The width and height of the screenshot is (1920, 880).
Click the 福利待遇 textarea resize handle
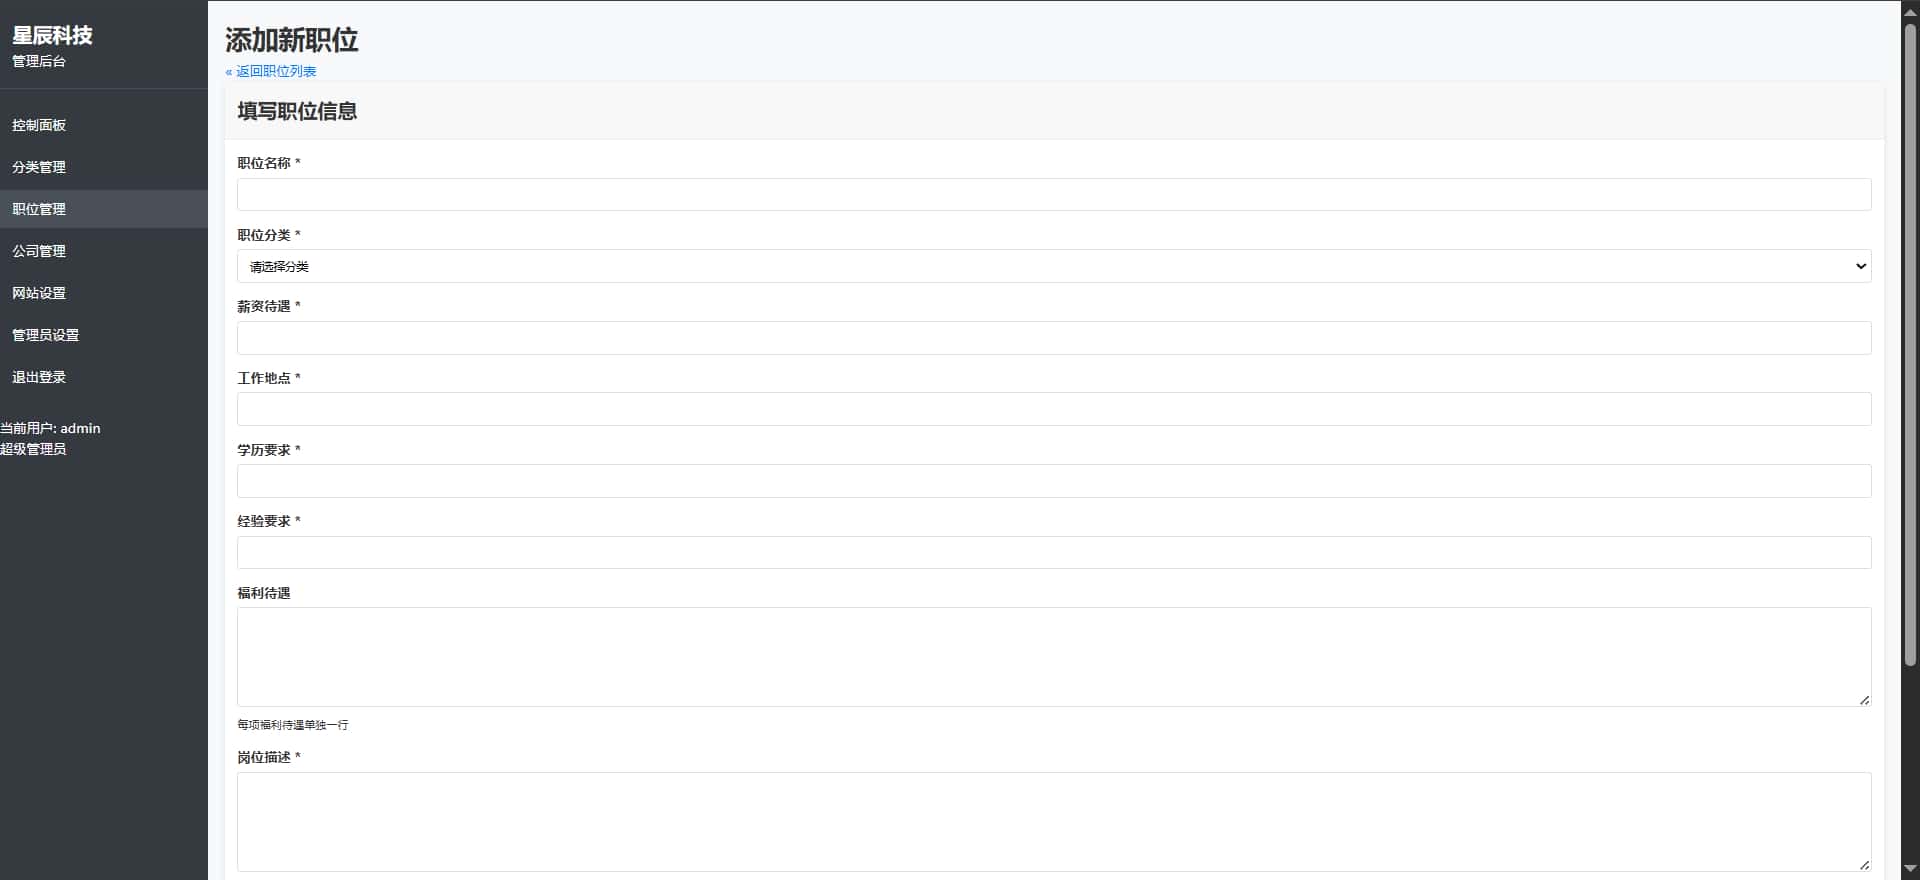pyautogui.click(x=1864, y=700)
